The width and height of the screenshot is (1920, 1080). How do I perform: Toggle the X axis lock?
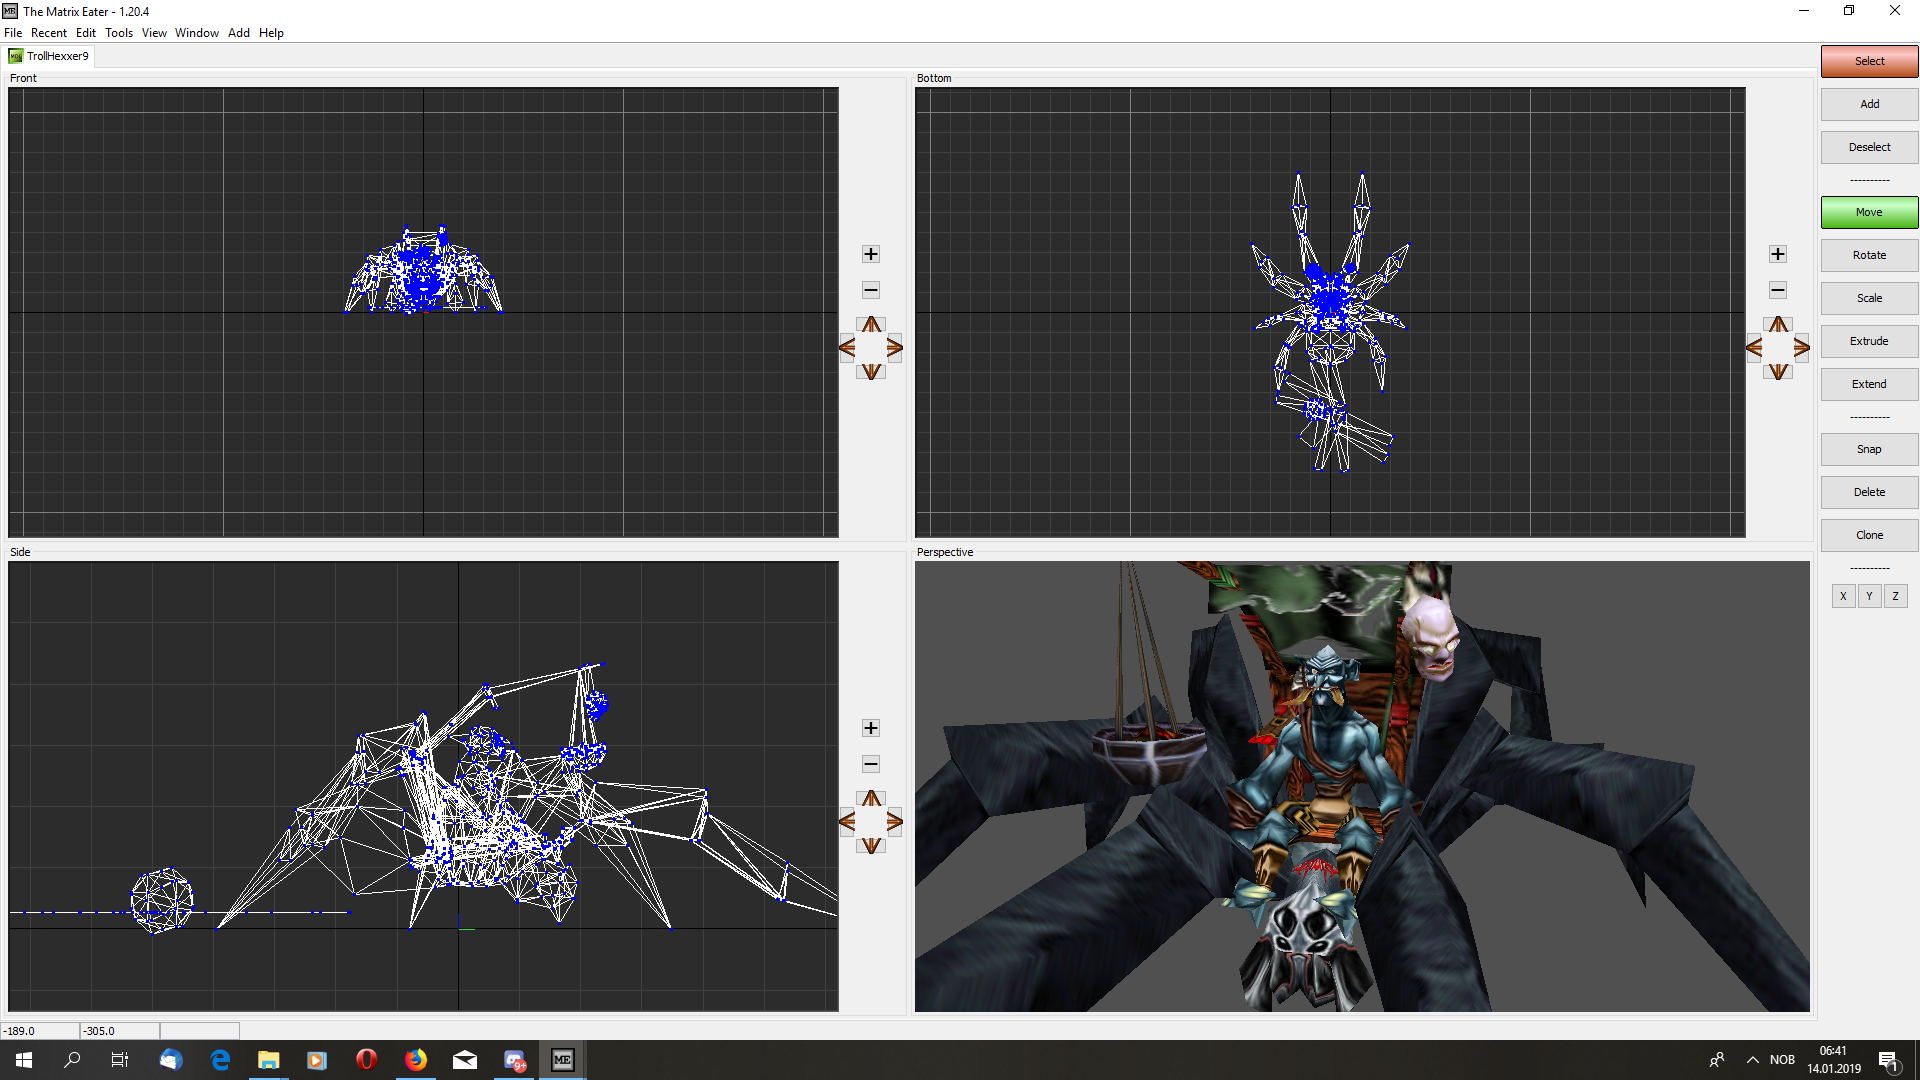(x=1843, y=596)
